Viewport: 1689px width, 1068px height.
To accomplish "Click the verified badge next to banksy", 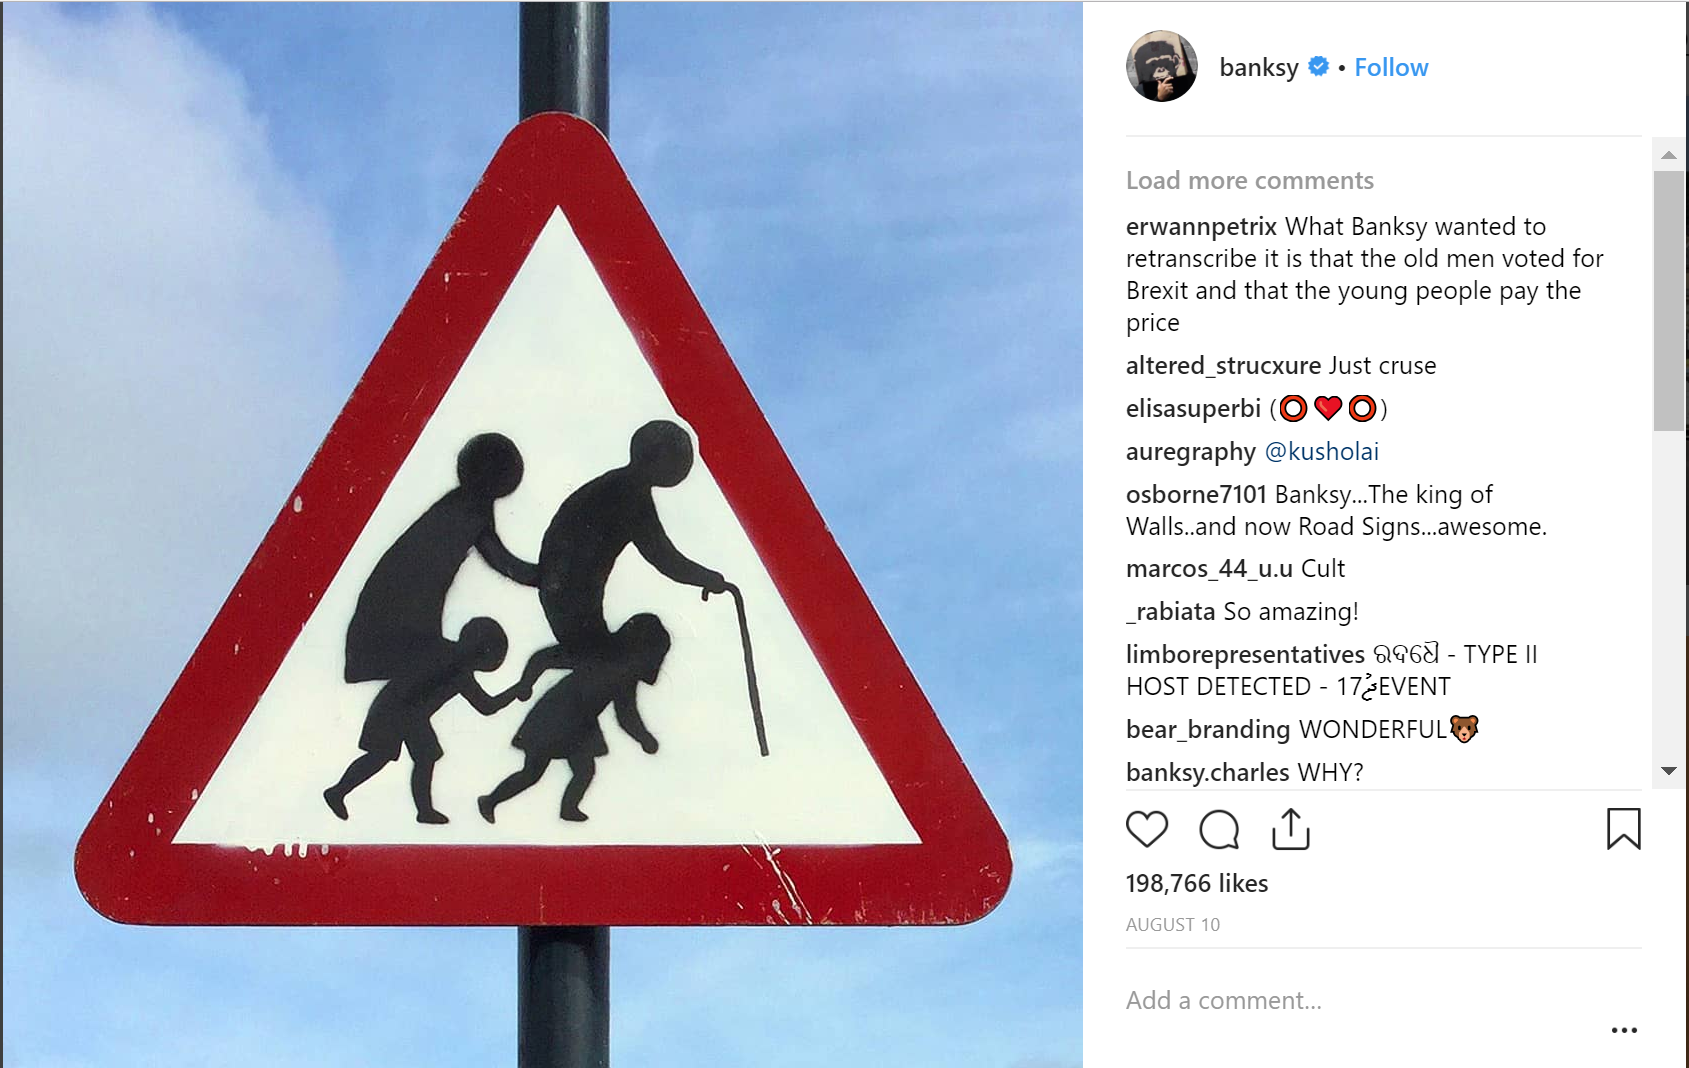I will point(1319,66).
